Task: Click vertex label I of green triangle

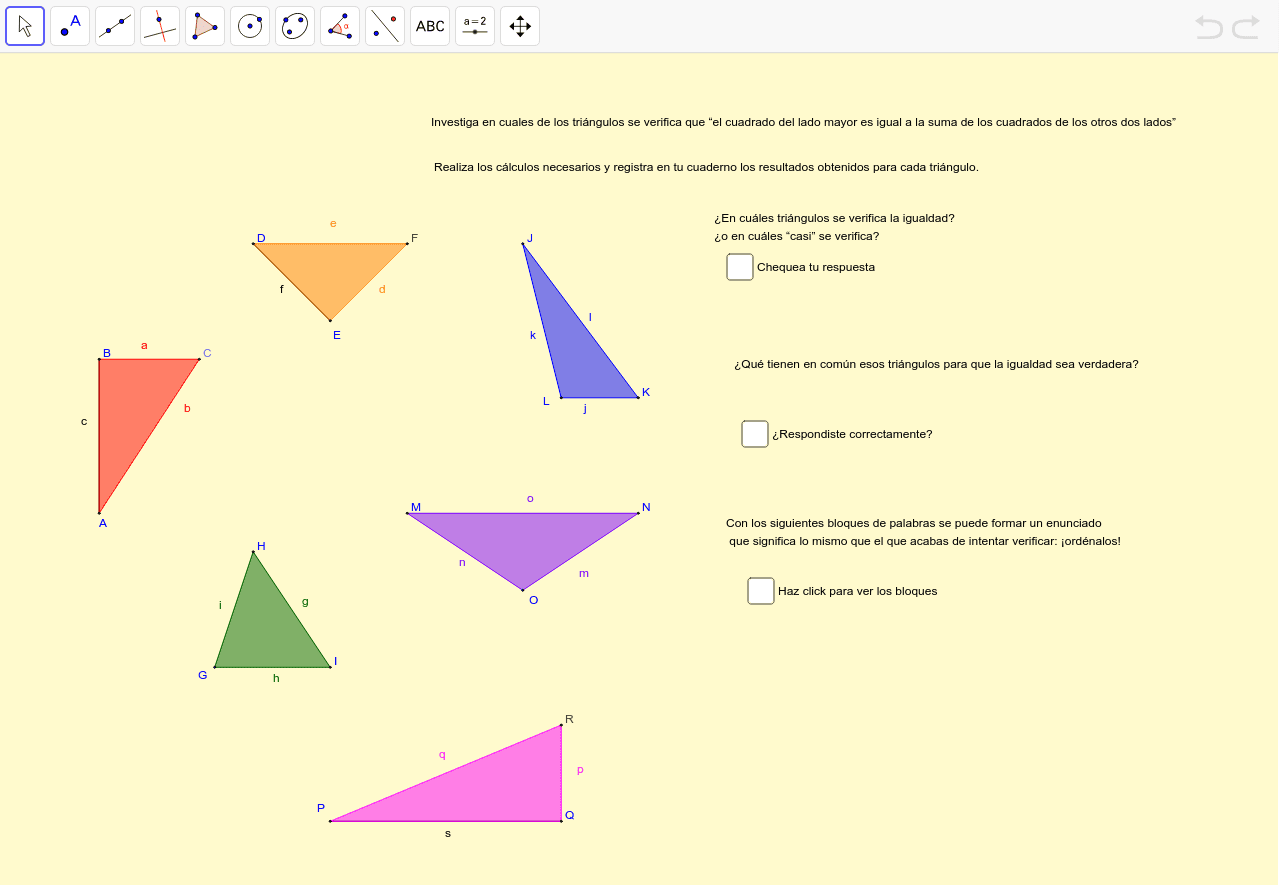Action: pos(335,661)
